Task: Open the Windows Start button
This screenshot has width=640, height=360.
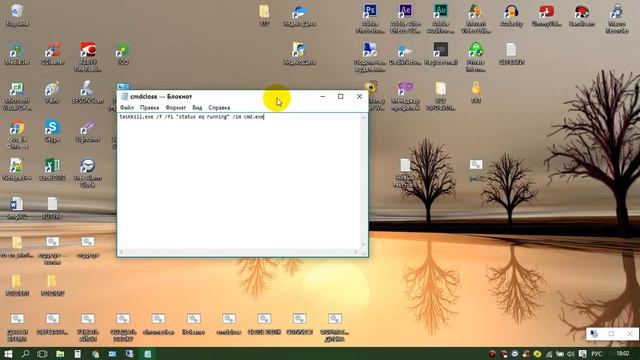Action: pyautogui.click(x=8, y=354)
